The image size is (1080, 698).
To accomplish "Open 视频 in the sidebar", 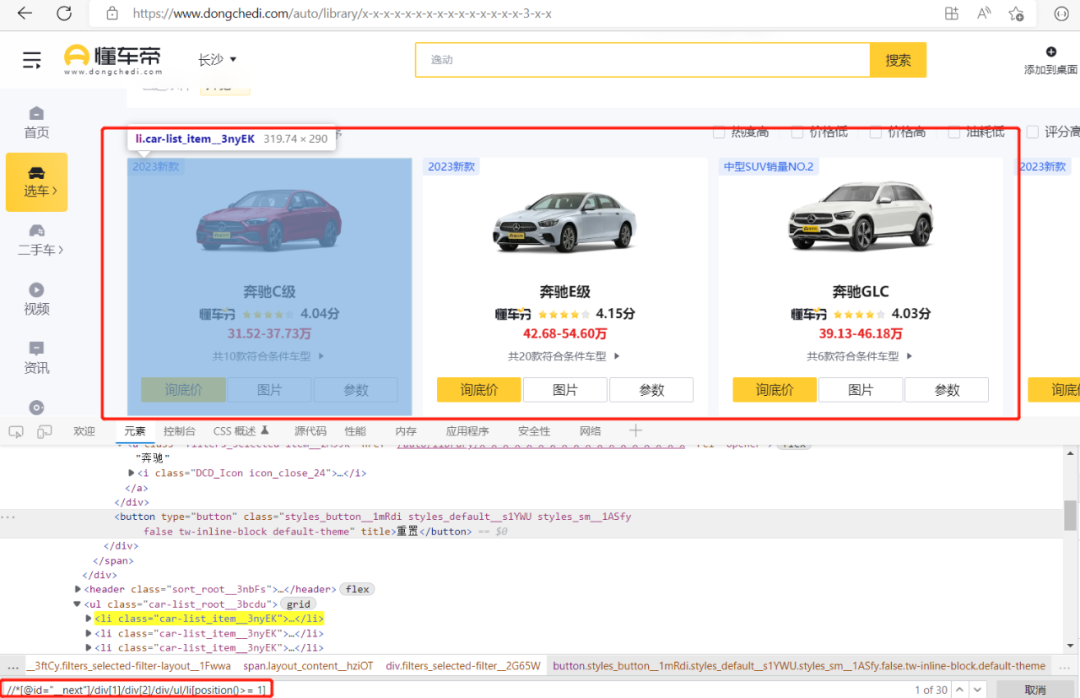I will pyautogui.click(x=37, y=300).
